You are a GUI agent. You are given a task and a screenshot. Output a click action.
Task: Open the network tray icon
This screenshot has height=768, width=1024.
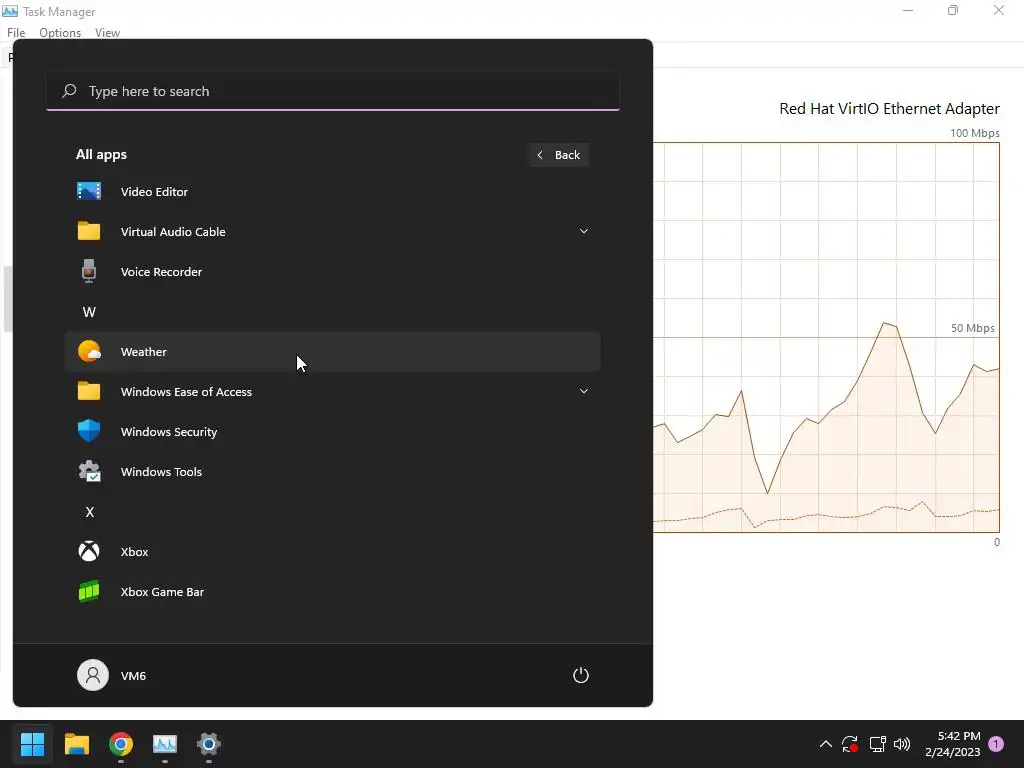coord(877,744)
